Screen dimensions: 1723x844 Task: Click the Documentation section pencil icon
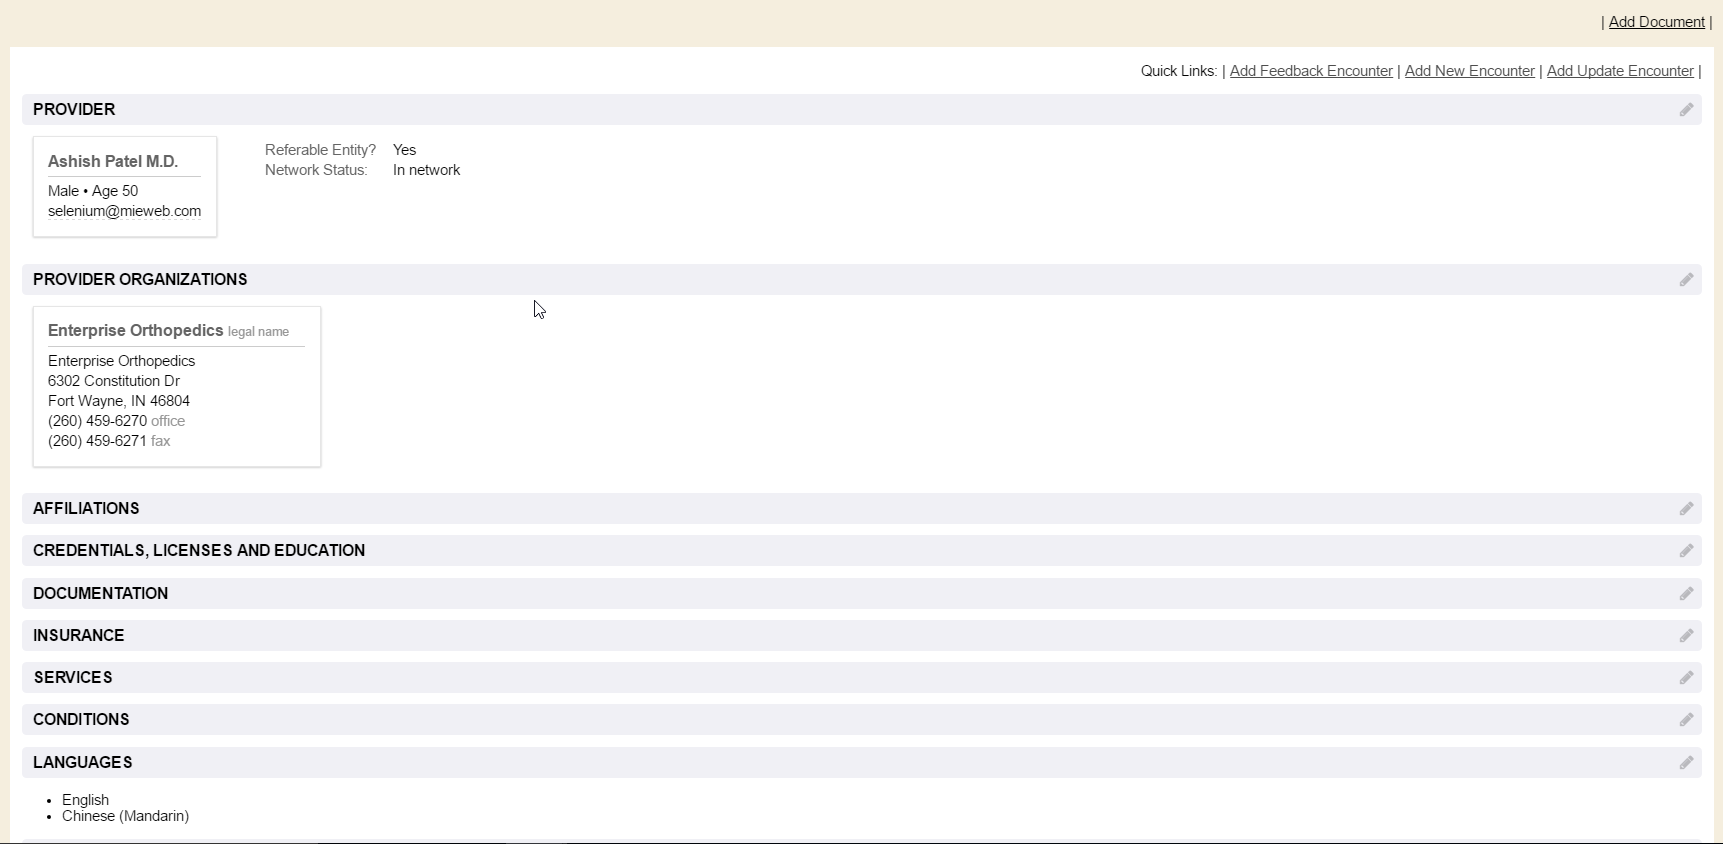point(1686,594)
